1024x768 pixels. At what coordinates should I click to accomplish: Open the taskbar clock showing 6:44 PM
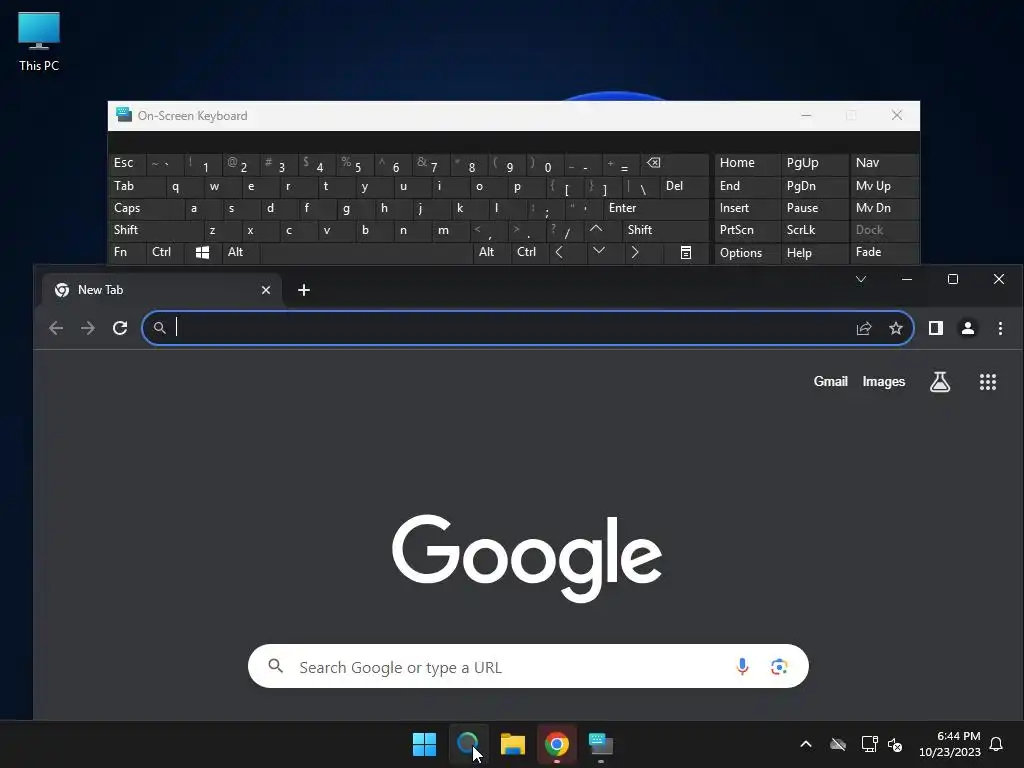click(x=950, y=744)
